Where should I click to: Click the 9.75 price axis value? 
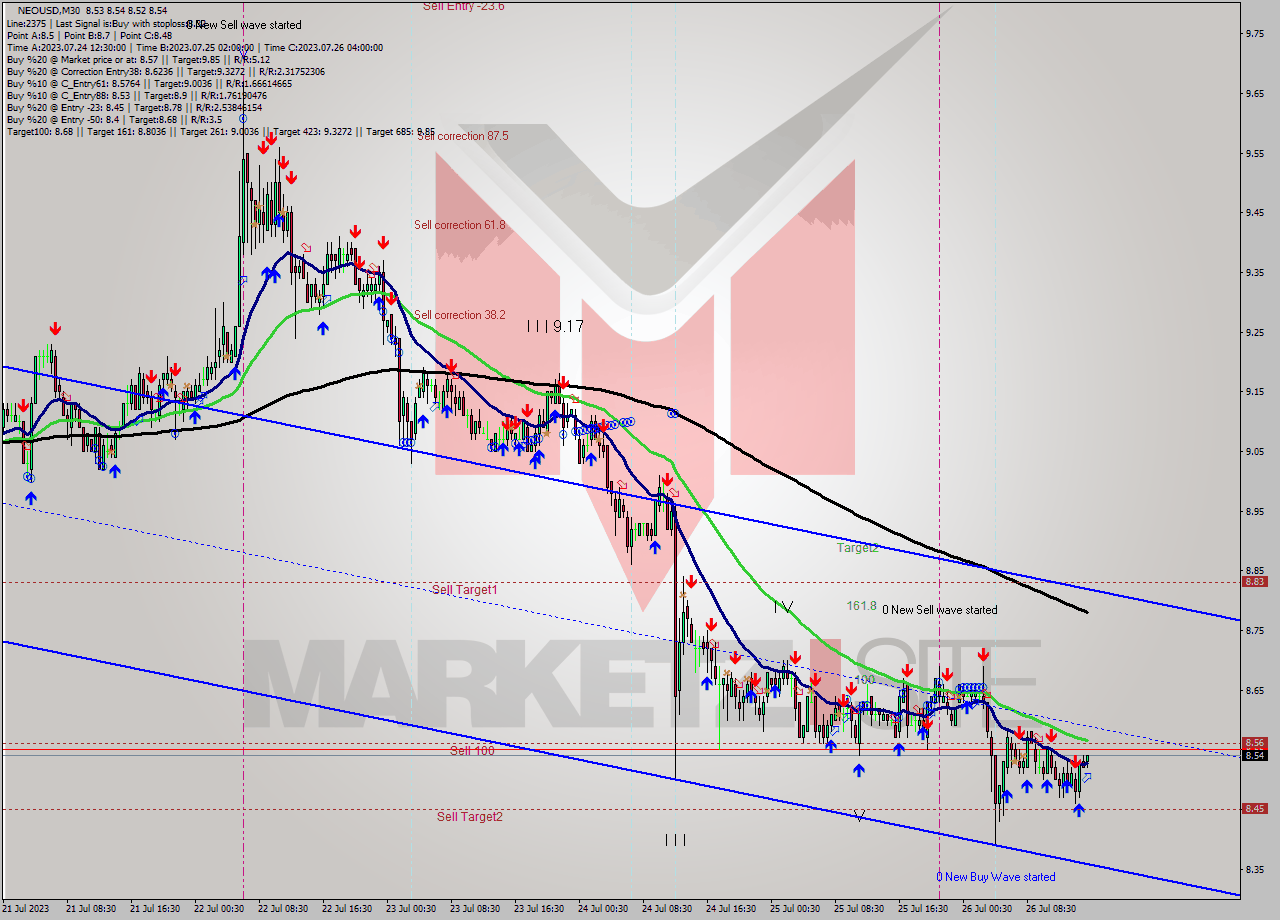click(1255, 34)
